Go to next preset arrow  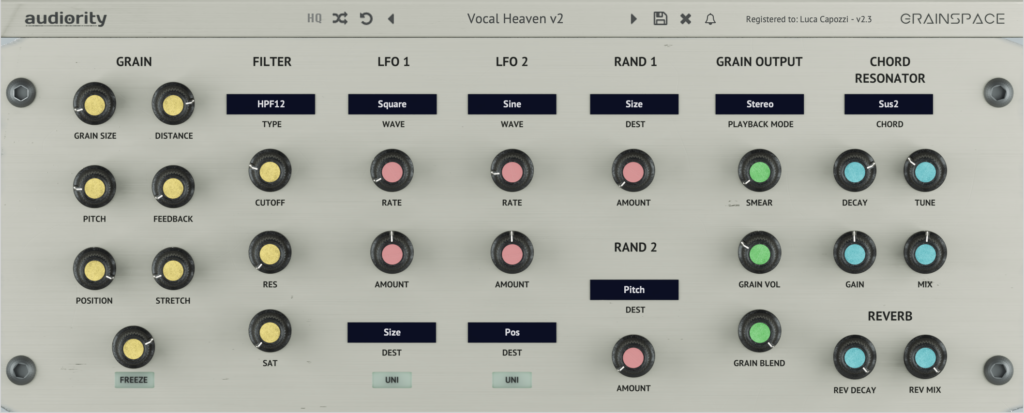[x=633, y=19]
